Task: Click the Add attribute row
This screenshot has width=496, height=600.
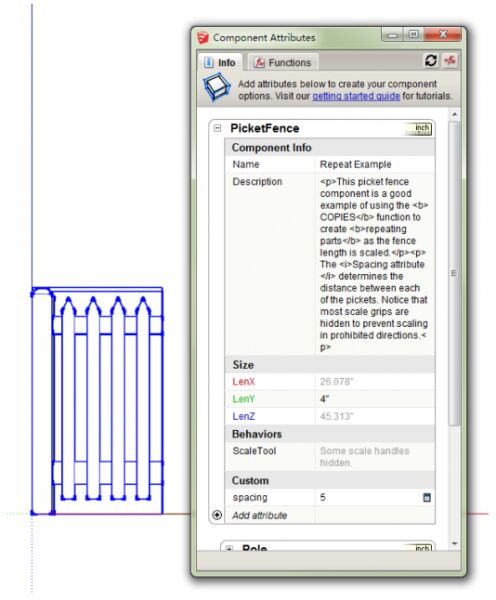Action: tap(330, 515)
